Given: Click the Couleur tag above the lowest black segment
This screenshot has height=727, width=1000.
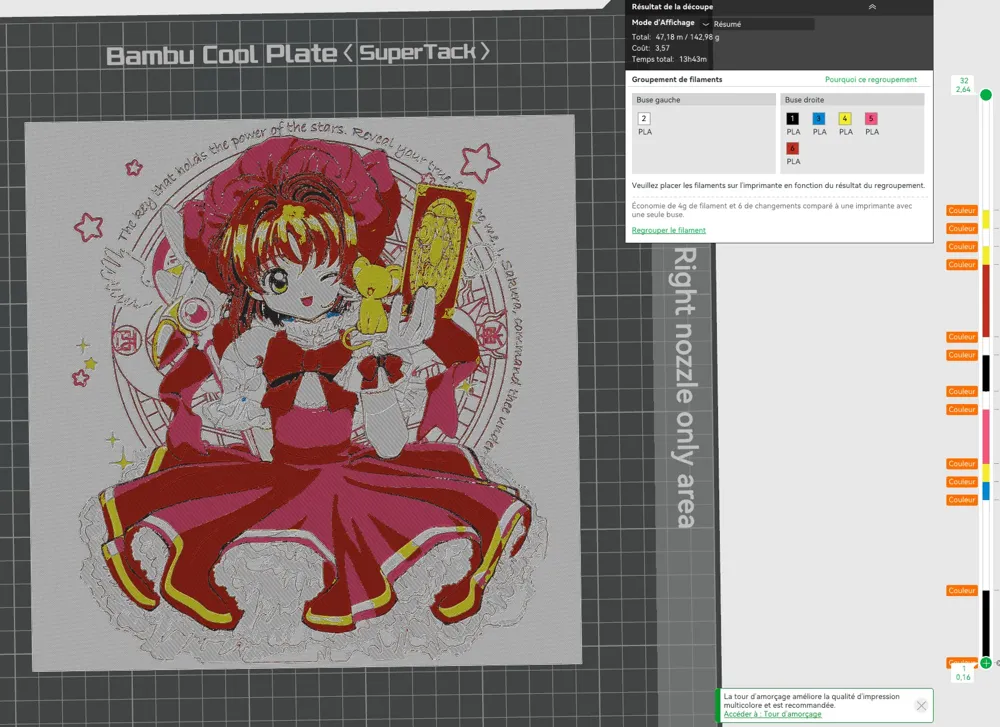Looking at the screenshot, I should point(962,591).
